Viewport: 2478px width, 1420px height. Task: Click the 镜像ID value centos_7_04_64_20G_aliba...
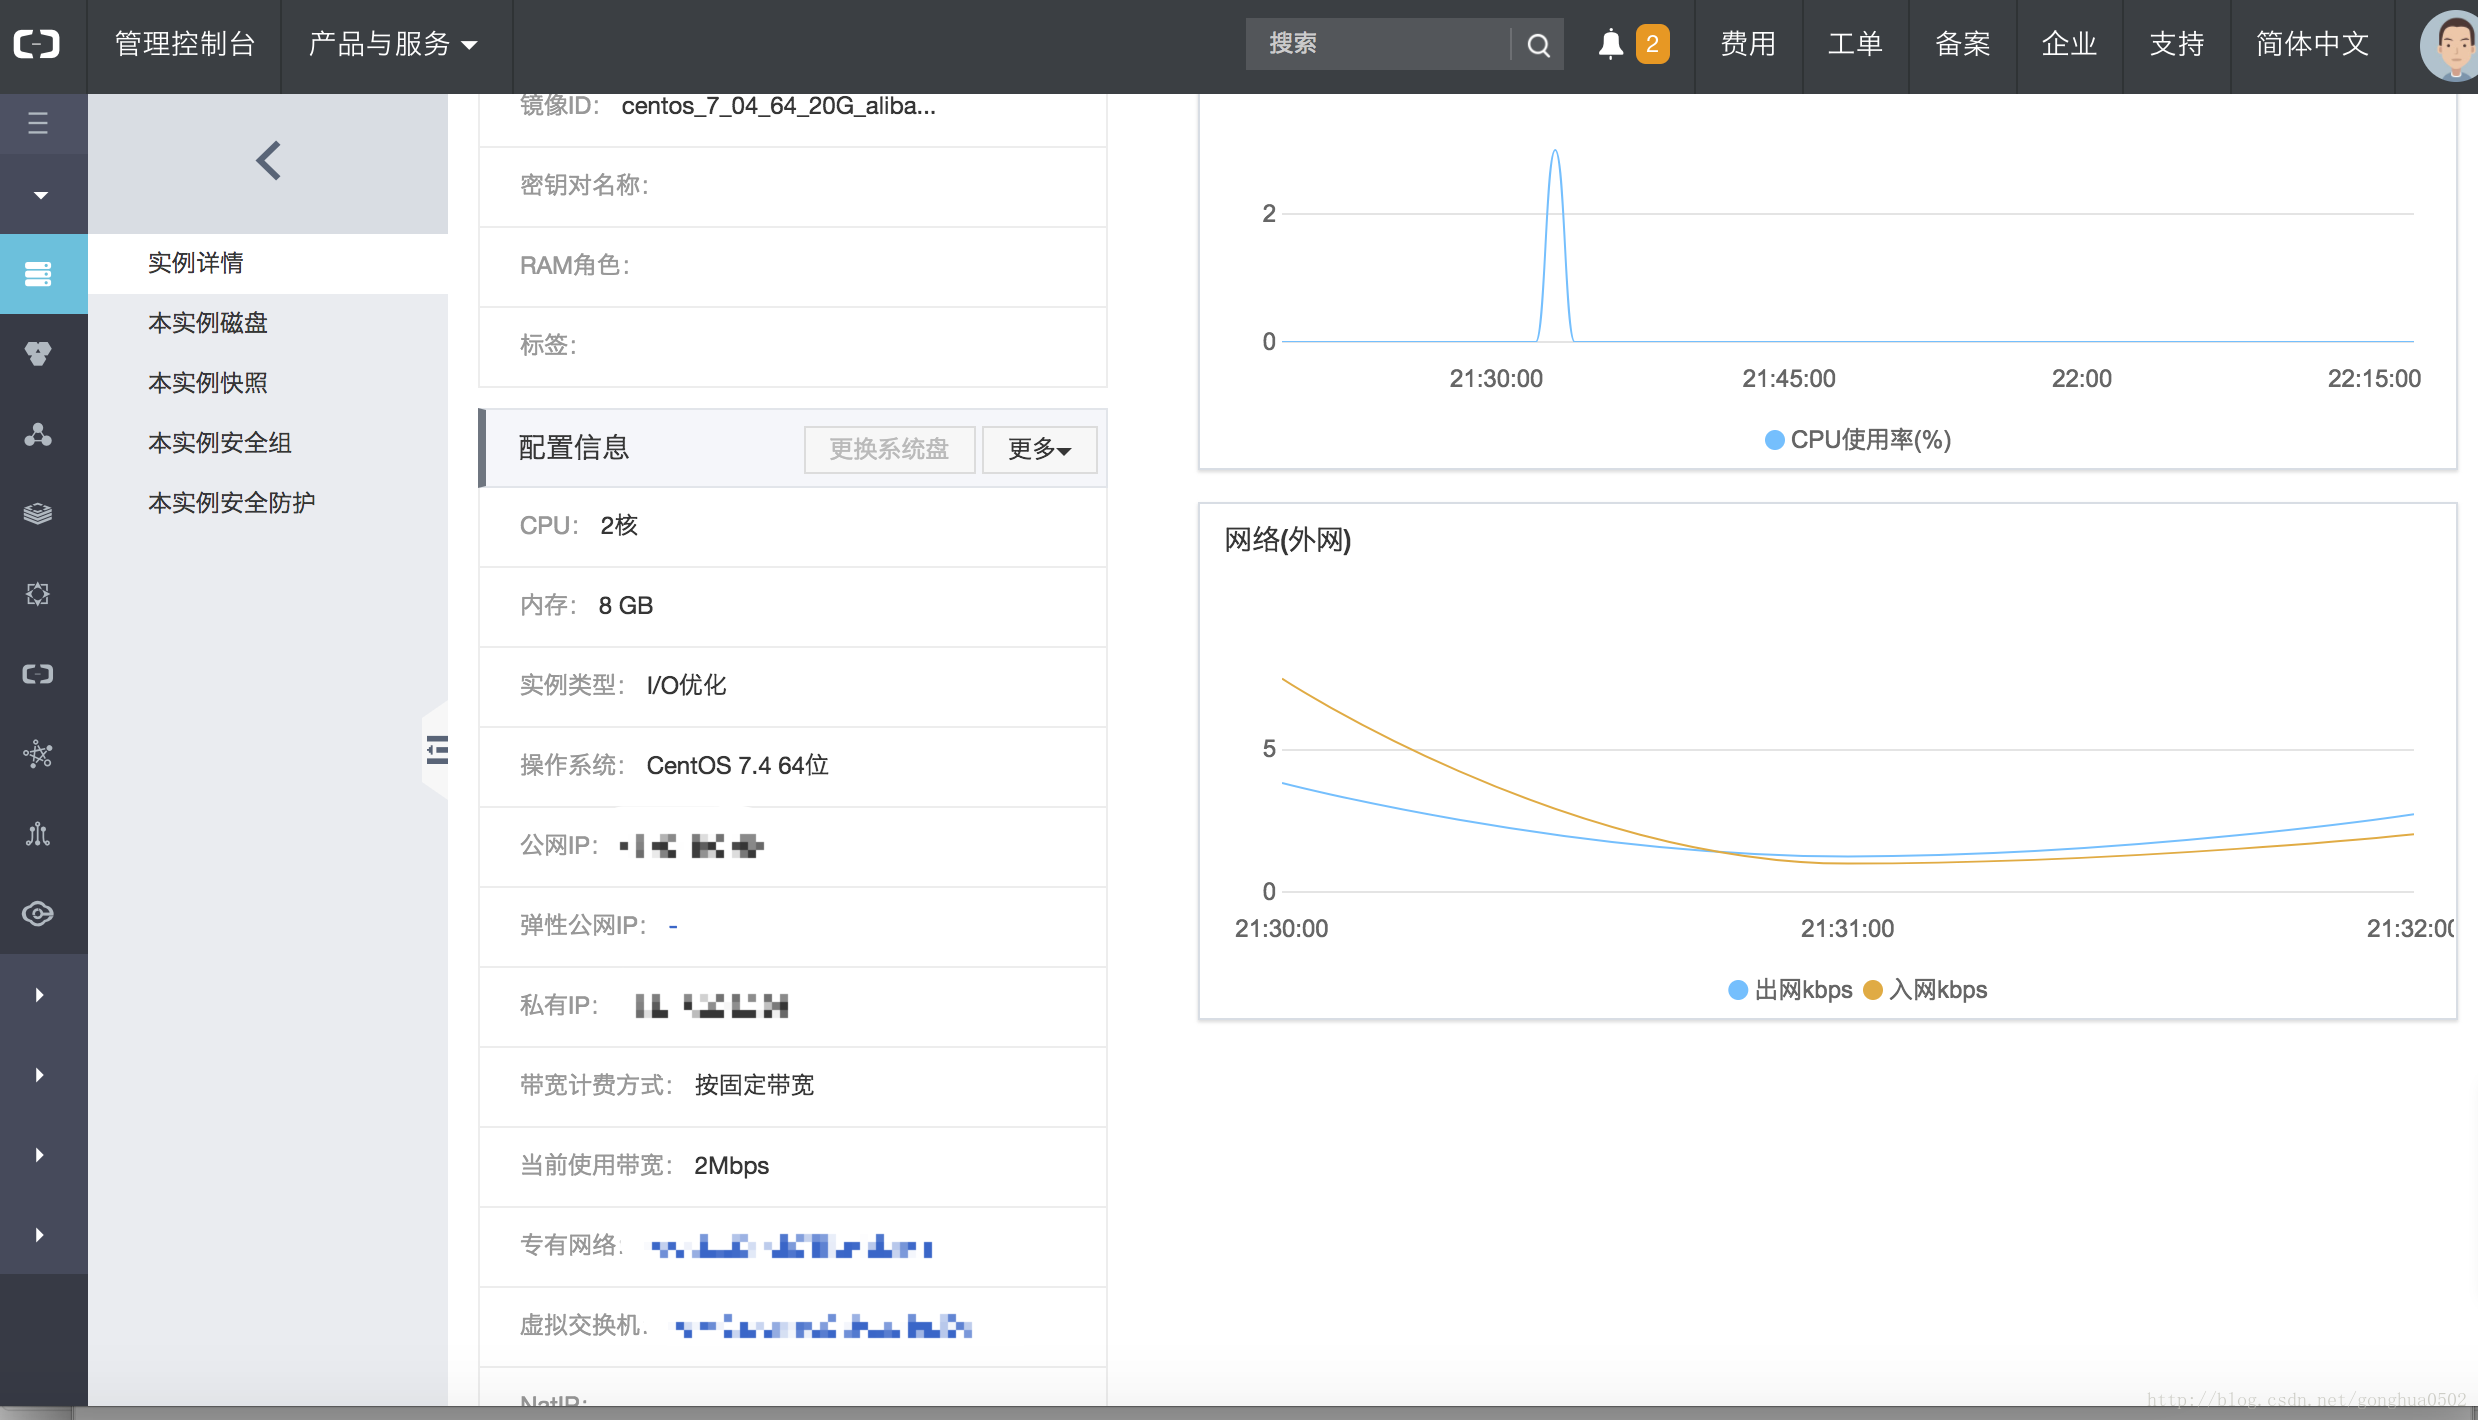(x=778, y=106)
